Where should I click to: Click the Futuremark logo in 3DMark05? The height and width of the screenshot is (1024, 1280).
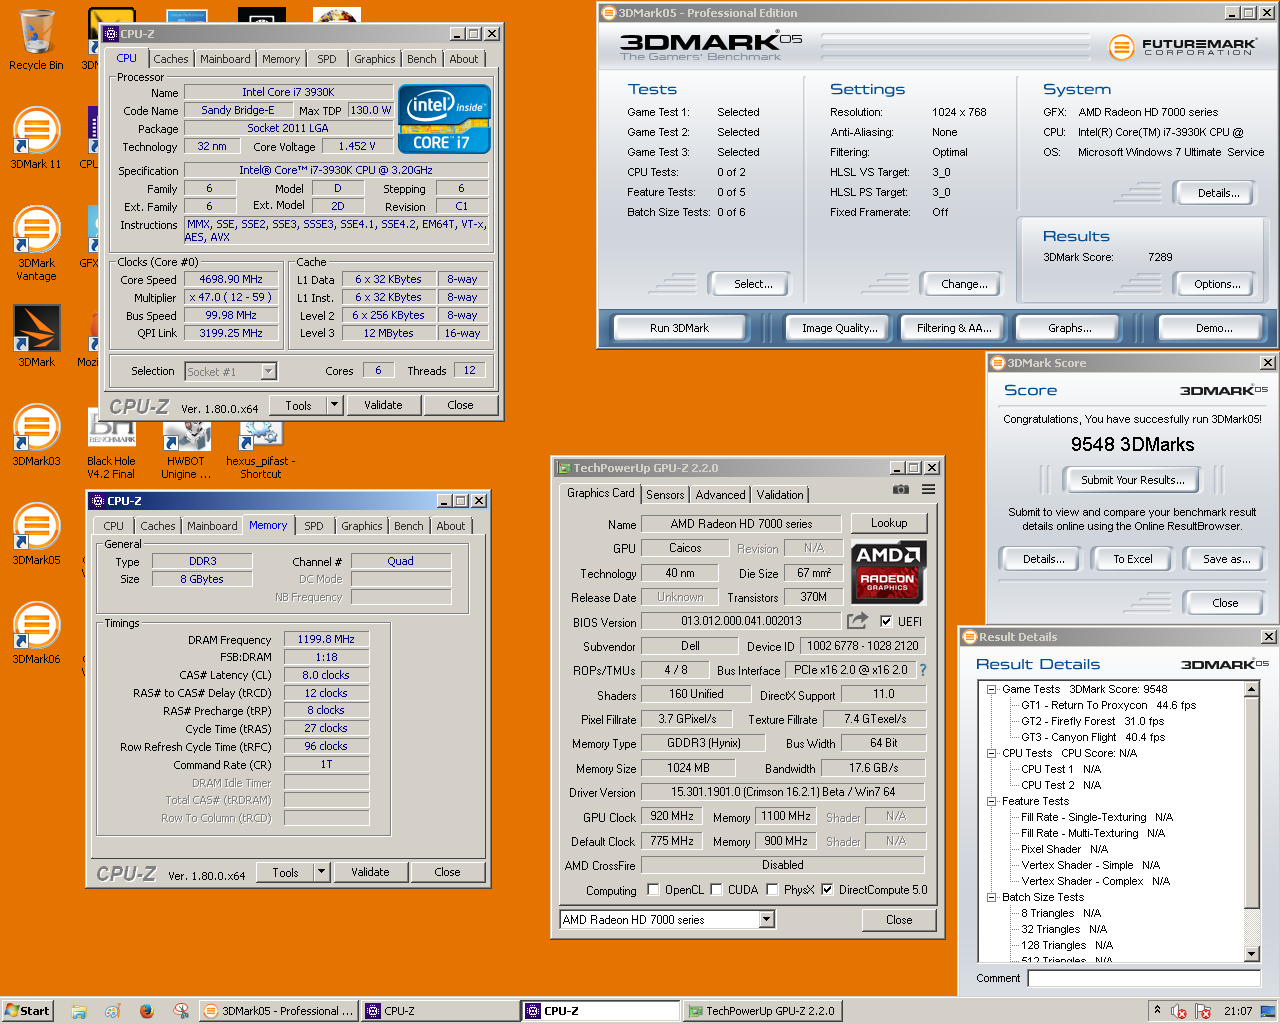(x=1181, y=46)
